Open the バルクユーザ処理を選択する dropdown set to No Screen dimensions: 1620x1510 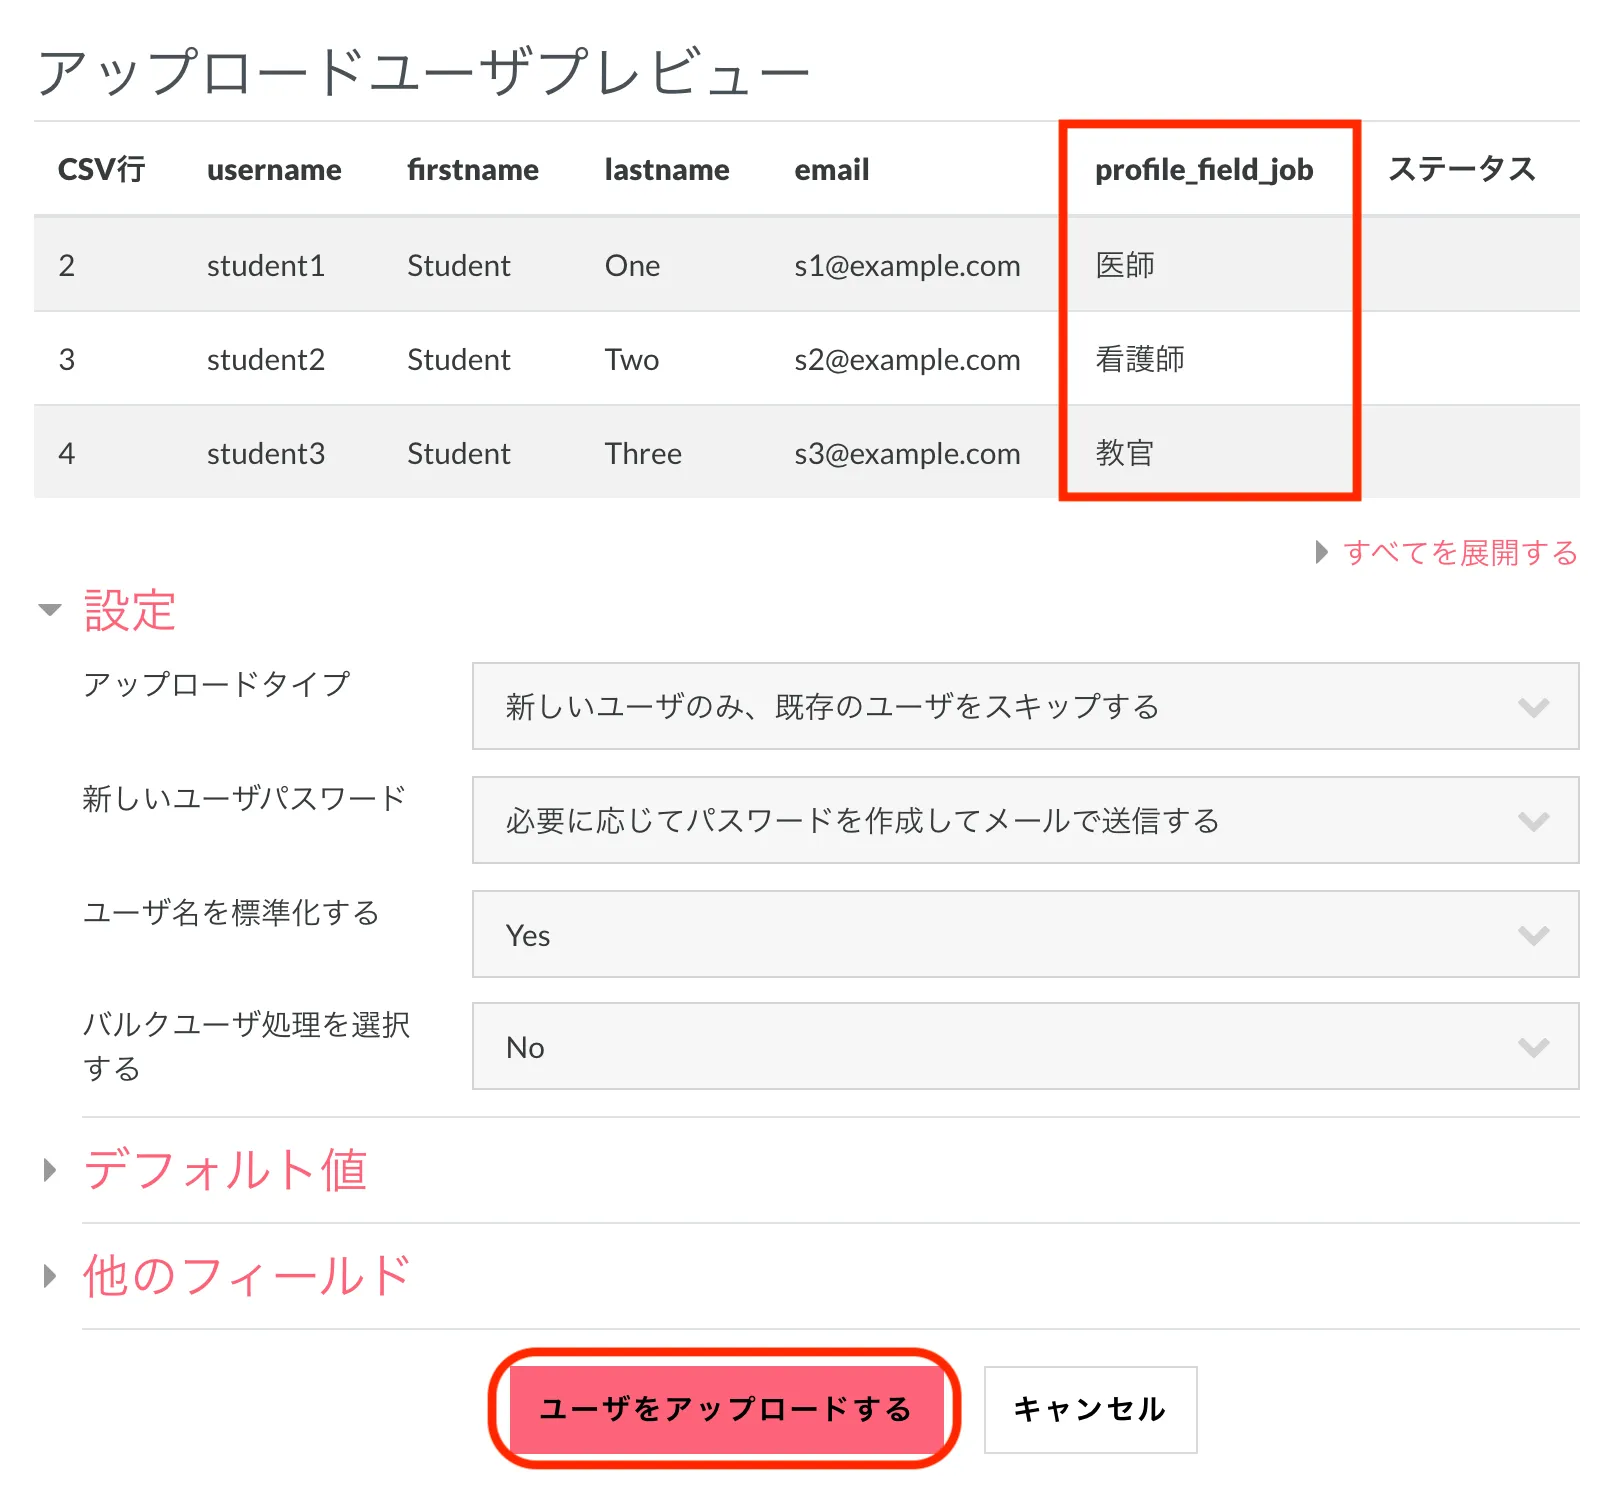[1024, 1046]
